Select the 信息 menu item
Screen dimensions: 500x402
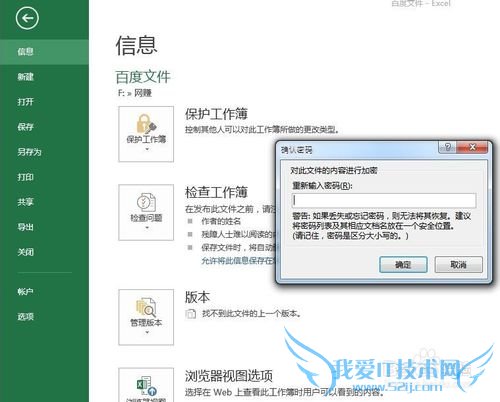point(44,52)
